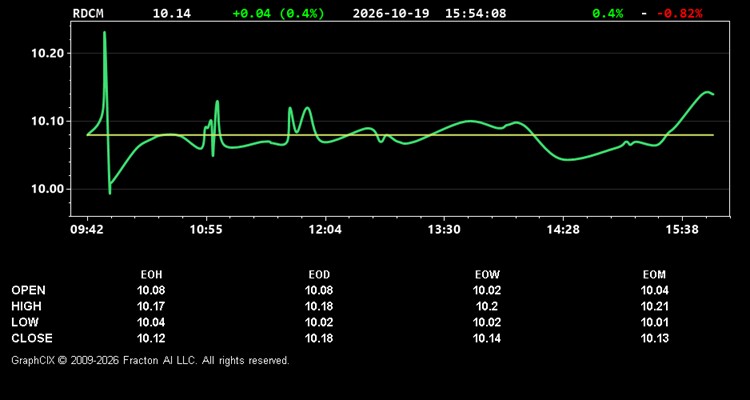Select EOD open value 10.08
Screen dimensions: 750x400
319,290
